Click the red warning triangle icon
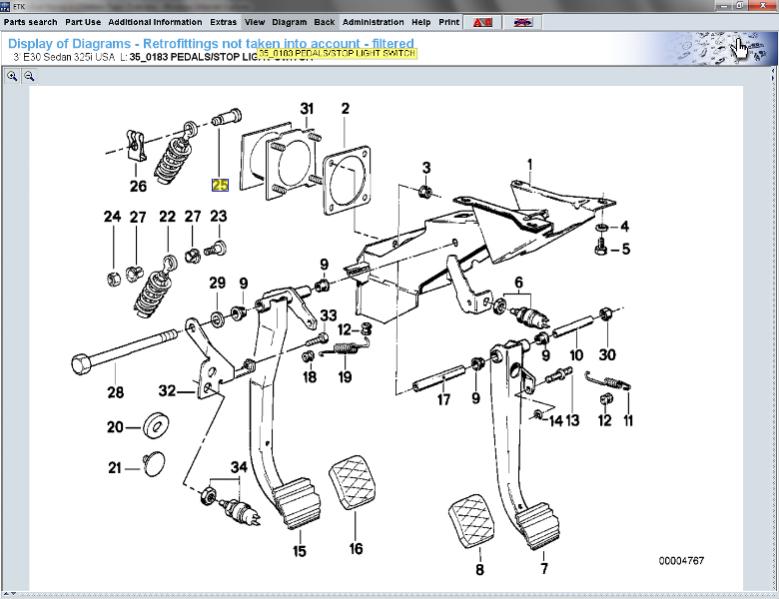Screen dimensions: 779x599 [483, 22]
